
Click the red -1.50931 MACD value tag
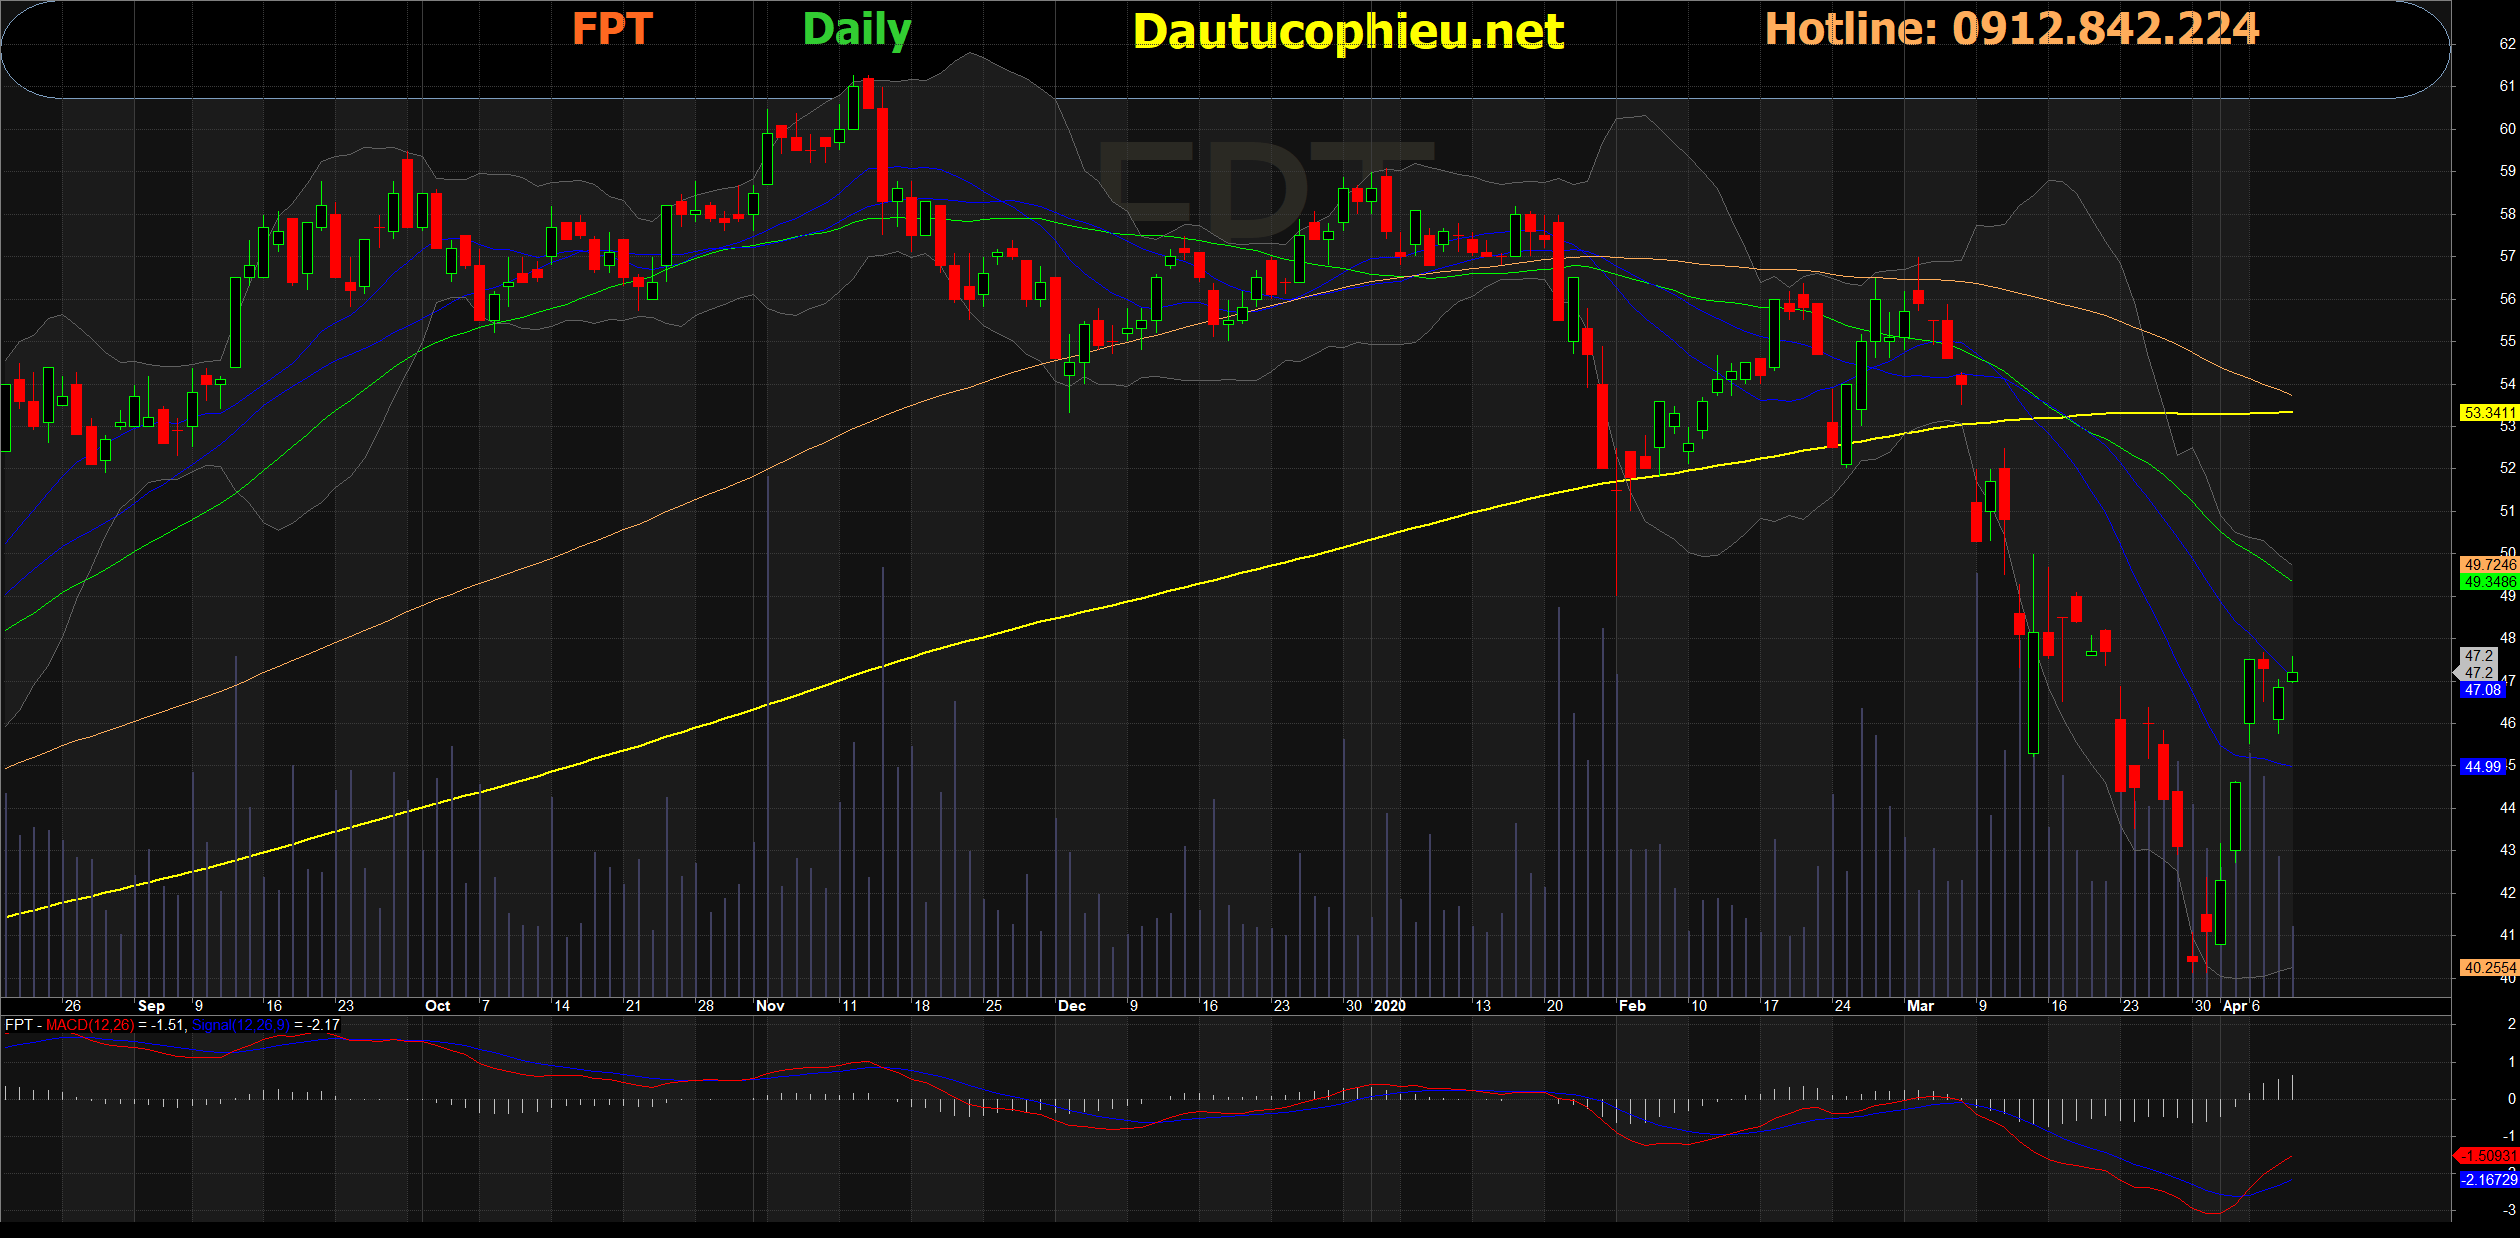coord(2488,1155)
